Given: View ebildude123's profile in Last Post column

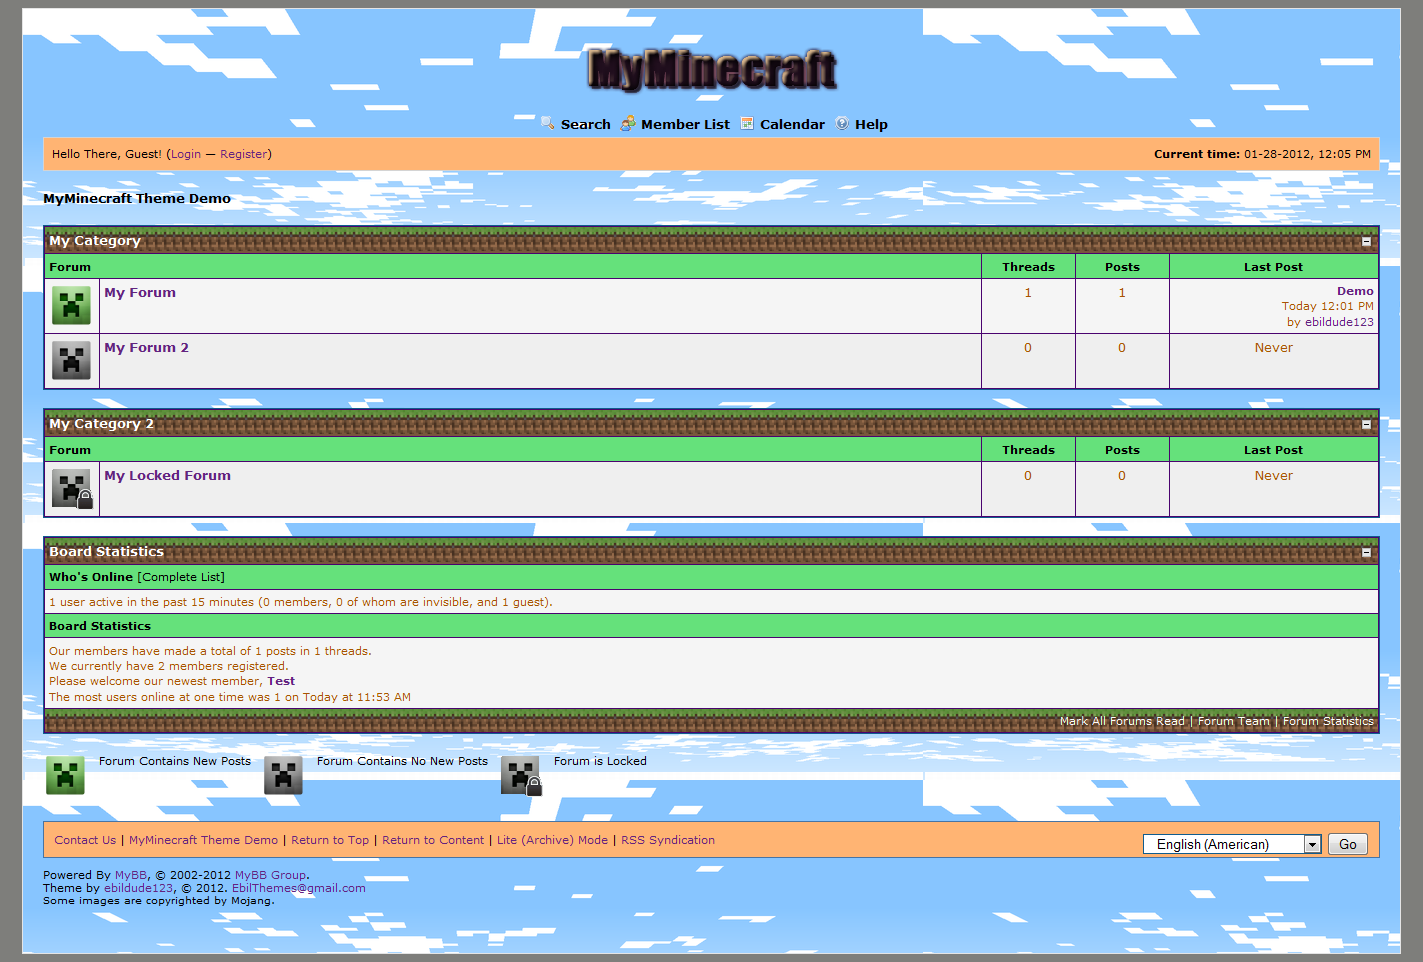Looking at the screenshot, I should 1339,322.
